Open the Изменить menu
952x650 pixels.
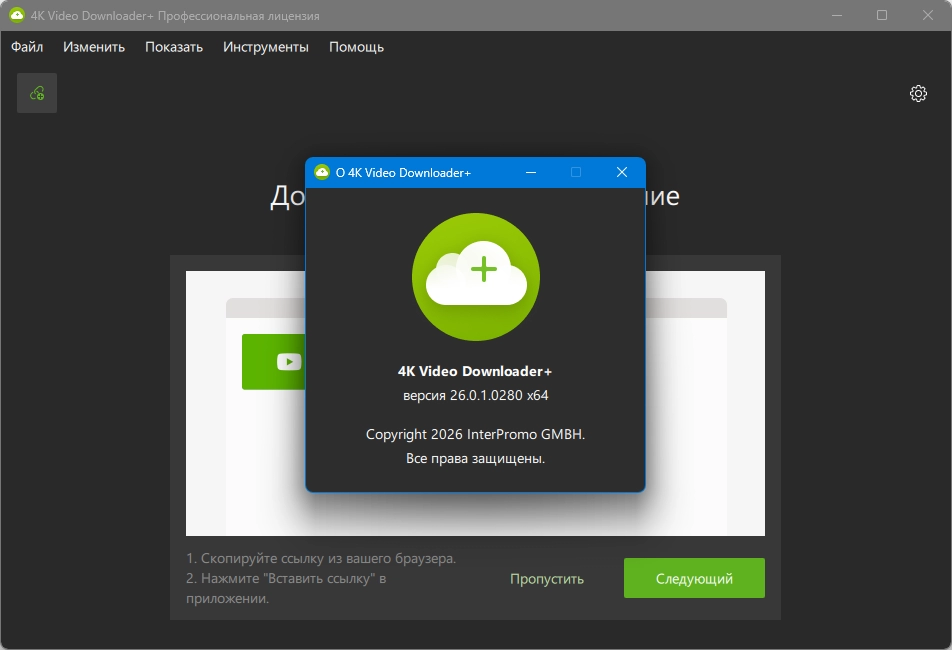click(94, 47)
